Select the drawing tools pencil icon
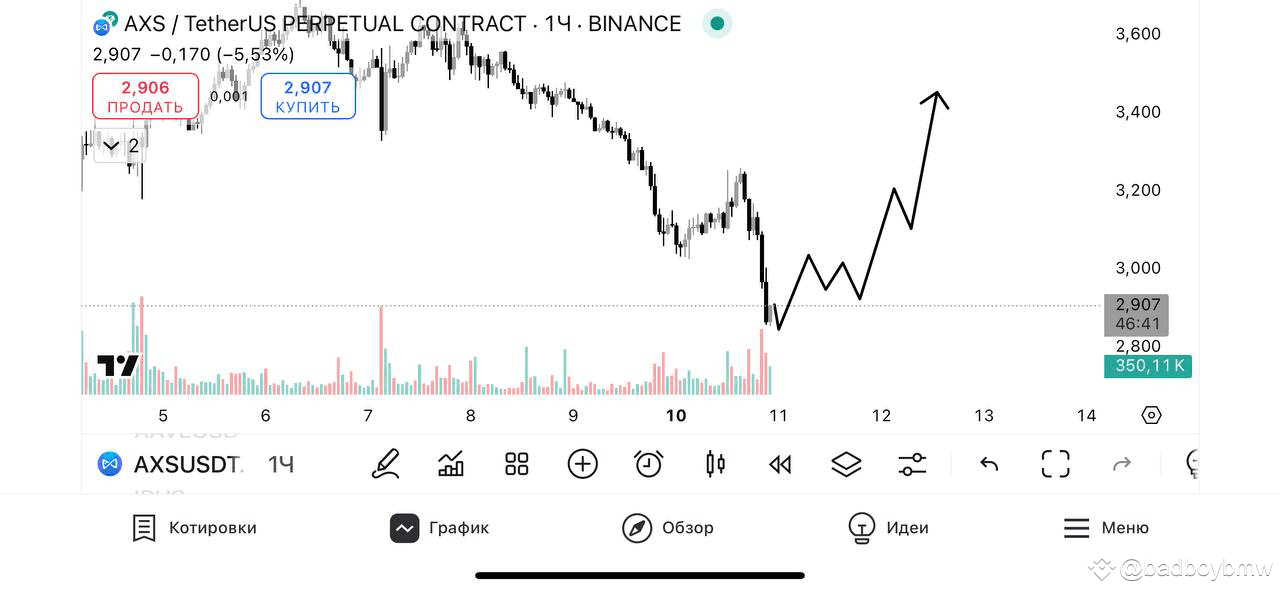 coord(385,464)
